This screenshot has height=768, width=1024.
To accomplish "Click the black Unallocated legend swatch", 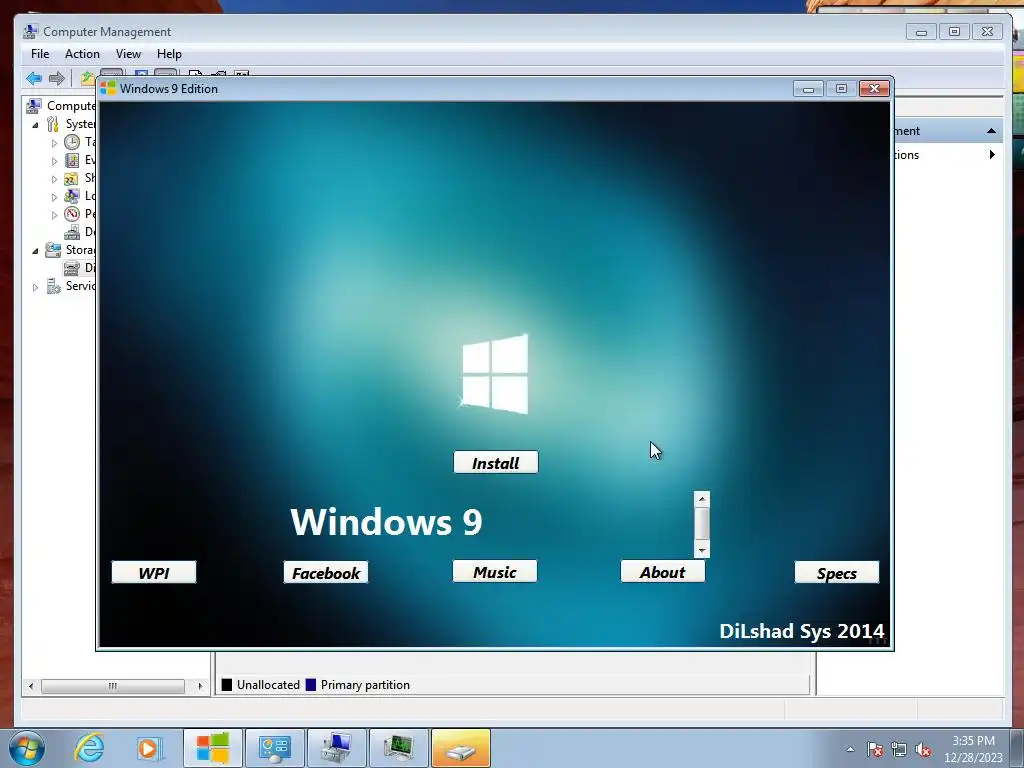I will pos(227,684).
